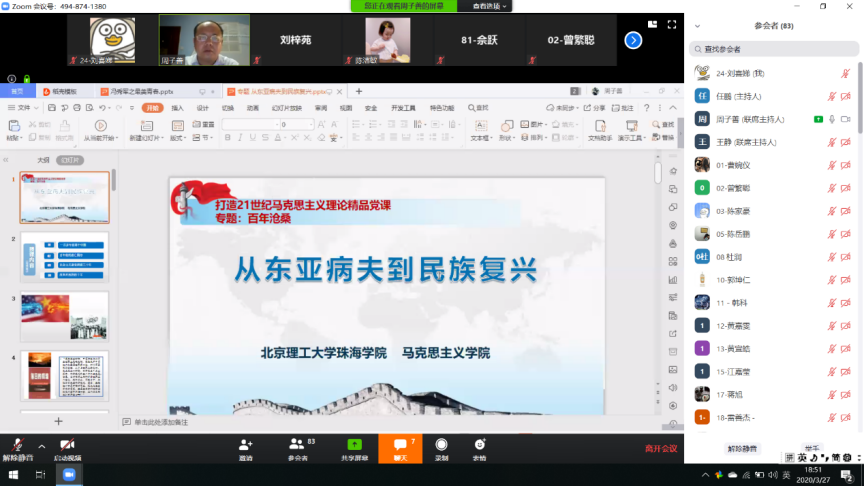Select slide 3 thumbnail with flags
Viewport: 864px width, 486px height.
(x=64, y=316)
